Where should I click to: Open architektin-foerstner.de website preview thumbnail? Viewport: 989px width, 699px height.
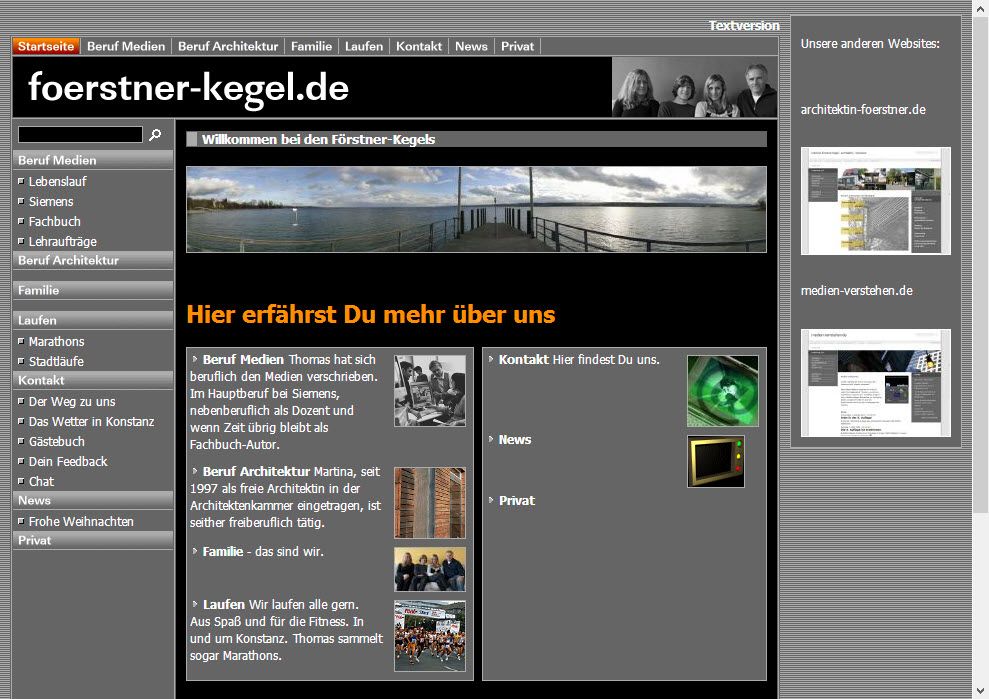click(x=875, y=201)
